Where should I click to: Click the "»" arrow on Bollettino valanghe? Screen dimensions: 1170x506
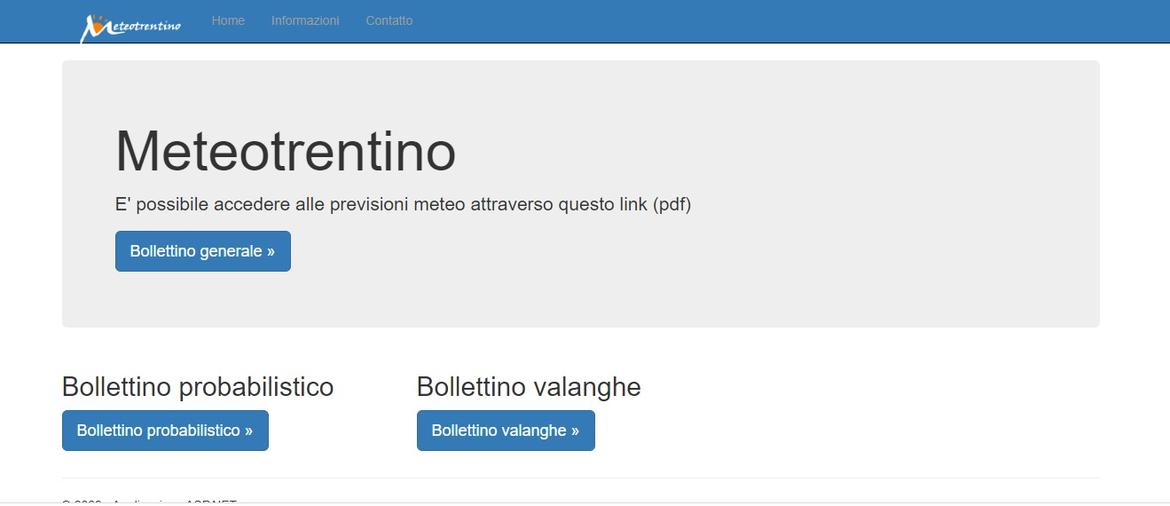pos(575,431)
